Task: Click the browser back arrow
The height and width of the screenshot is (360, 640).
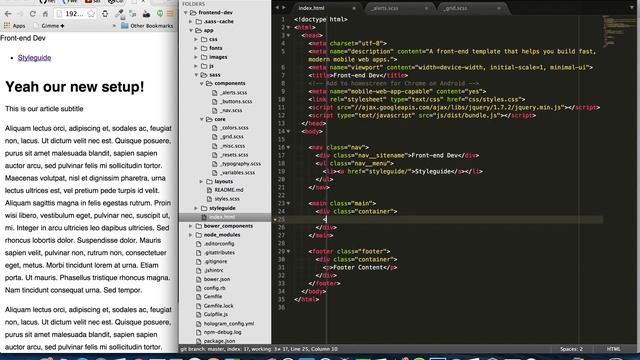Action: pos(8,14)
